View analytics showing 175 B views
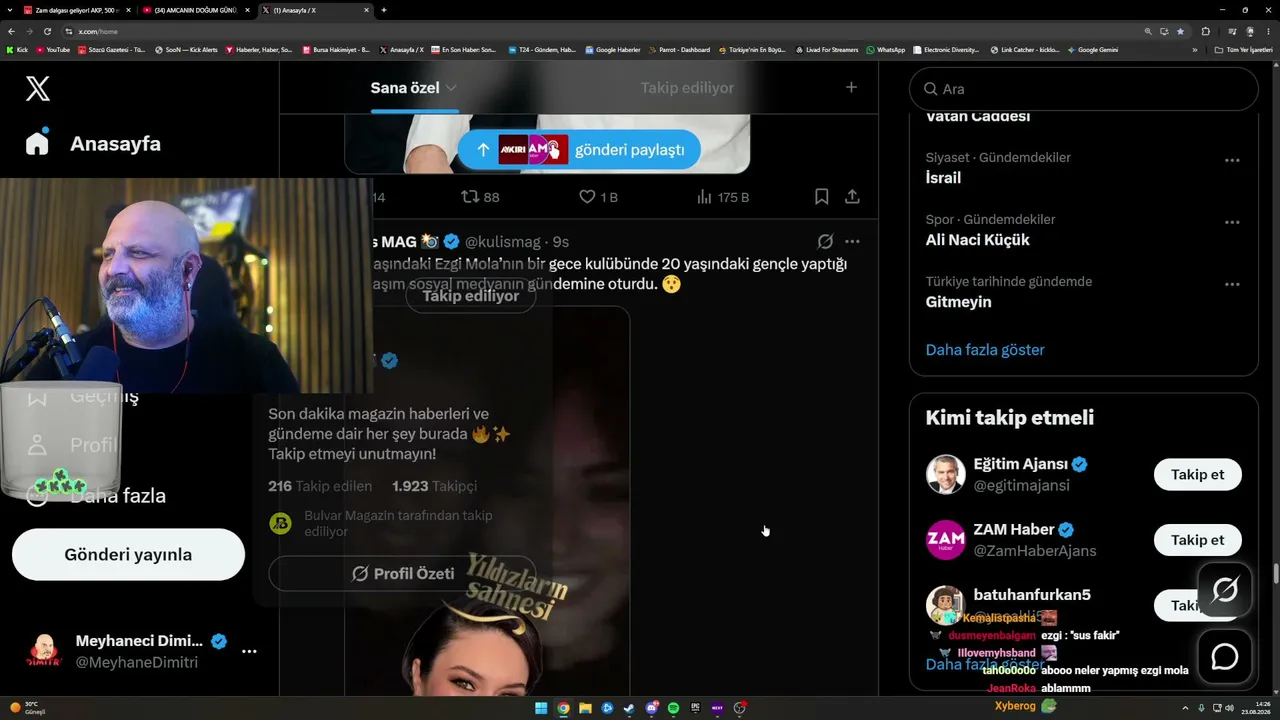 click(723, 197)
